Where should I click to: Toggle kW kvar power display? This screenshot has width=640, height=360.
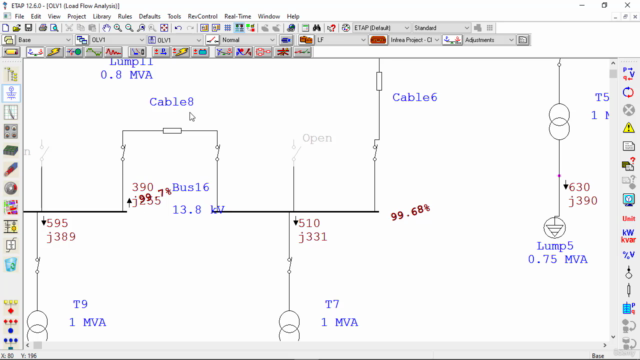629,236
